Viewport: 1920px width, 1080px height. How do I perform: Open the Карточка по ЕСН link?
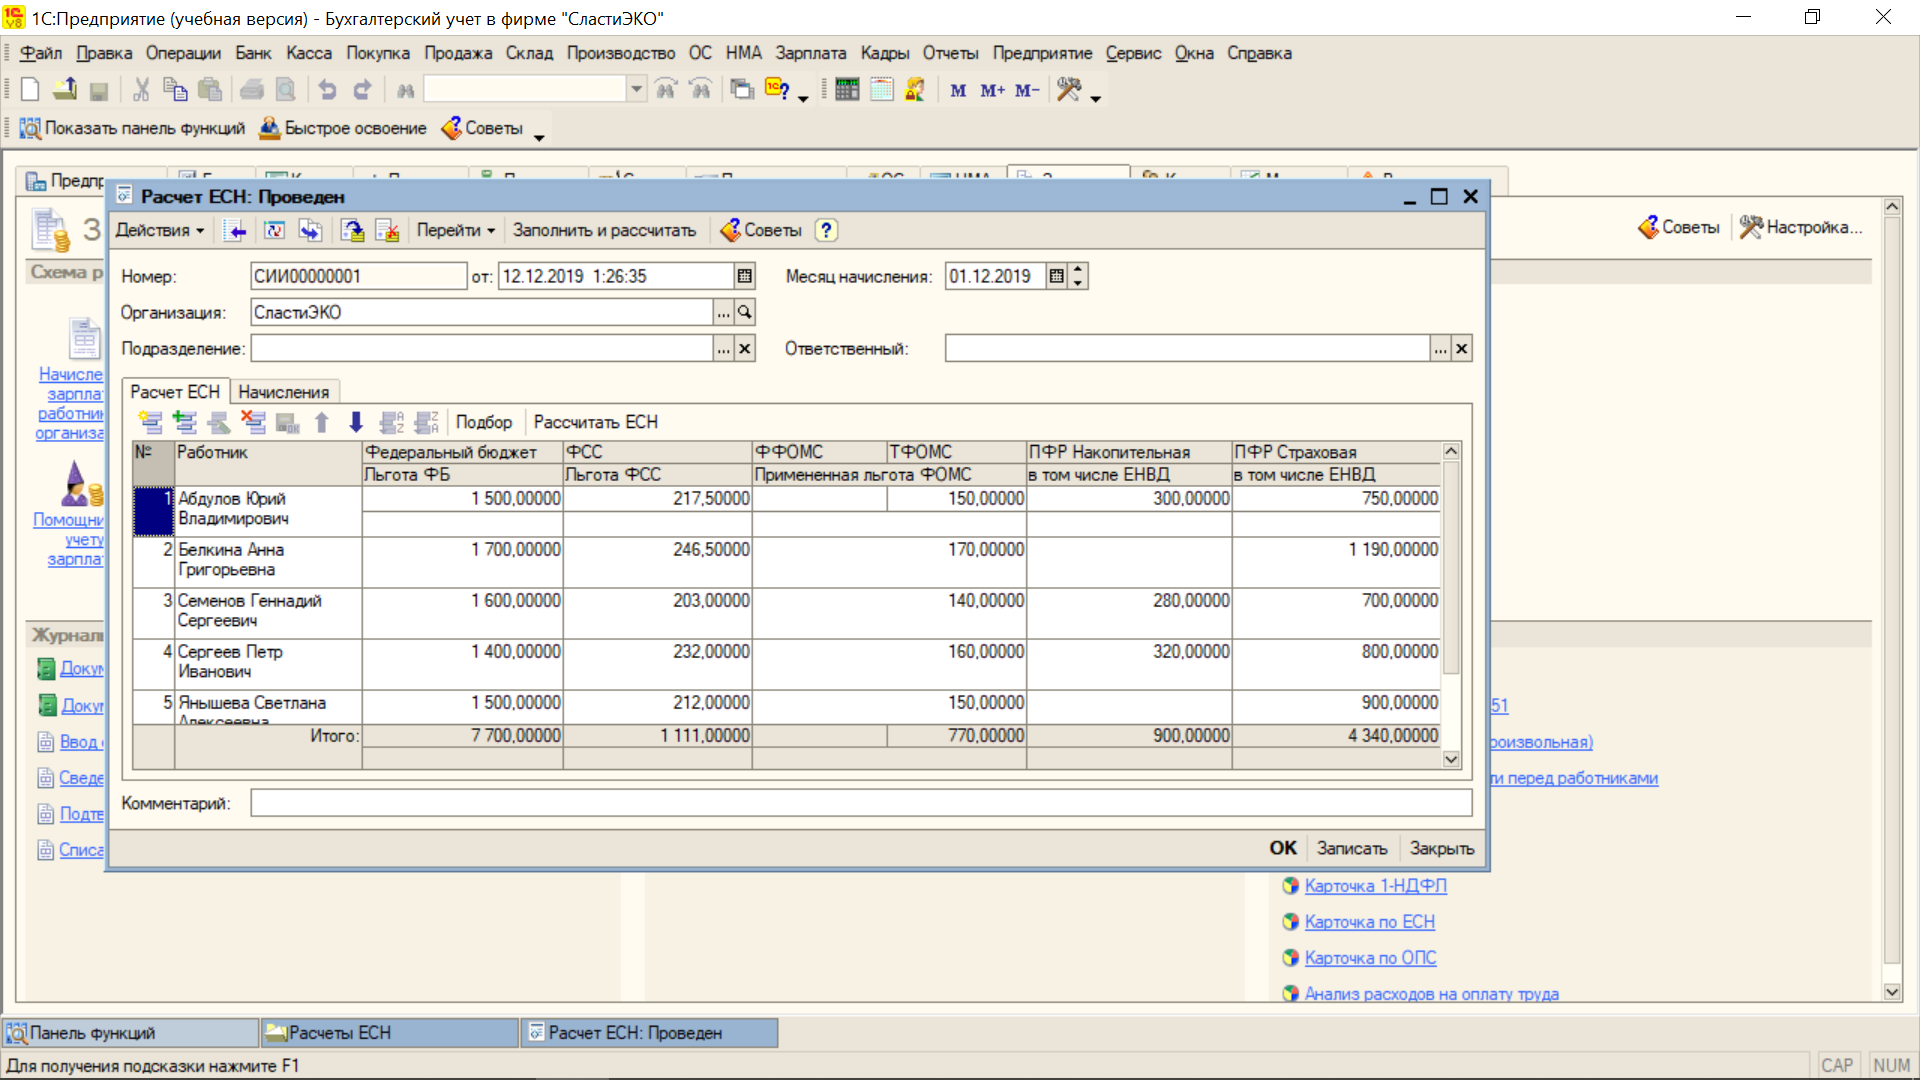pyautogui.click(x=1369, y=922)
